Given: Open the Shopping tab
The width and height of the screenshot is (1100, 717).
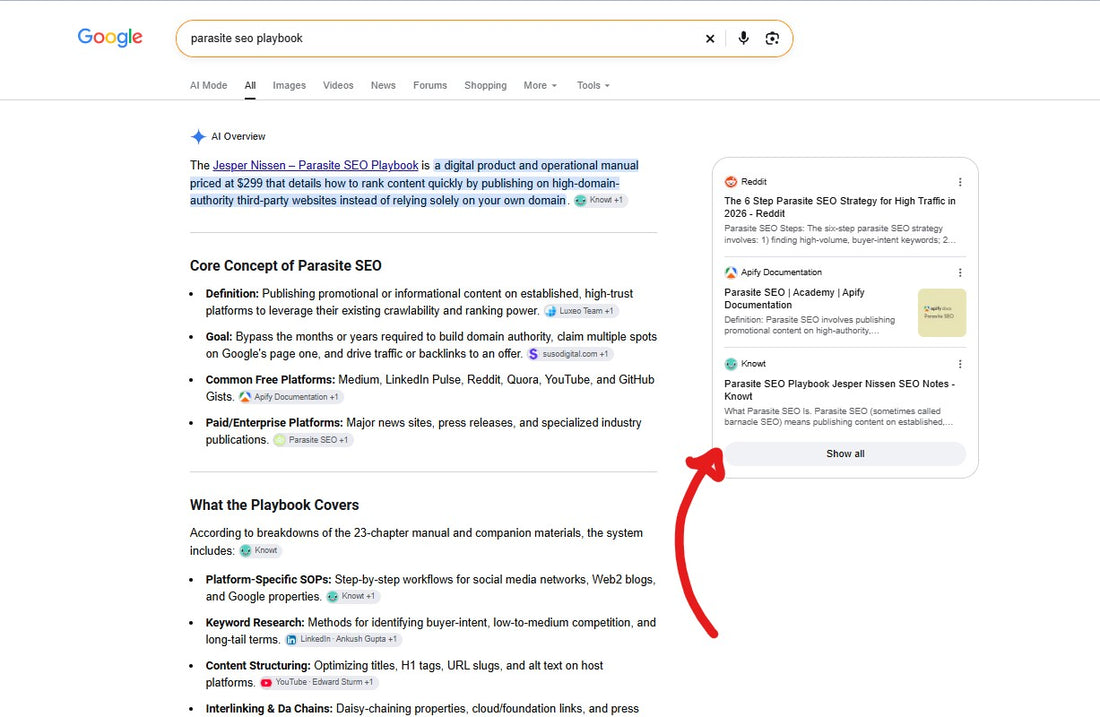Looking at the screenshot, I should coord(485,85).
